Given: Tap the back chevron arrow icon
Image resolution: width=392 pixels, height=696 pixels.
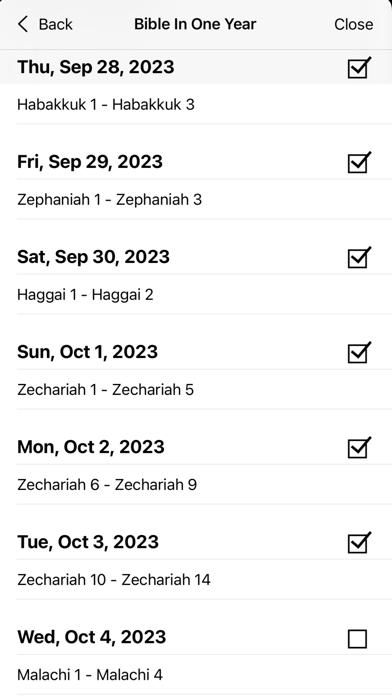Looking at the screenshot, I should tap(23, 24).
